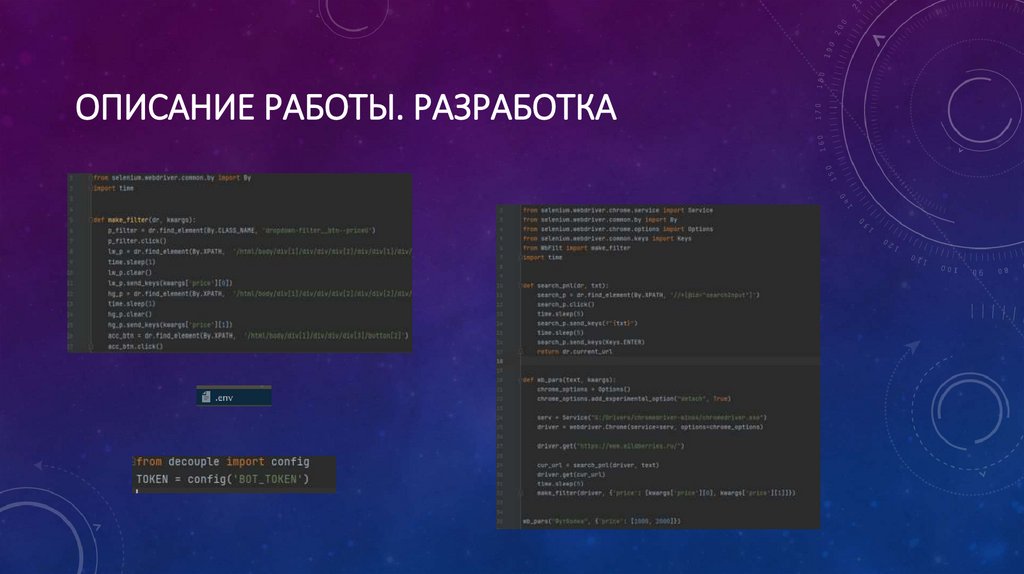Click the .env file icon

click(x=206, y=397)
